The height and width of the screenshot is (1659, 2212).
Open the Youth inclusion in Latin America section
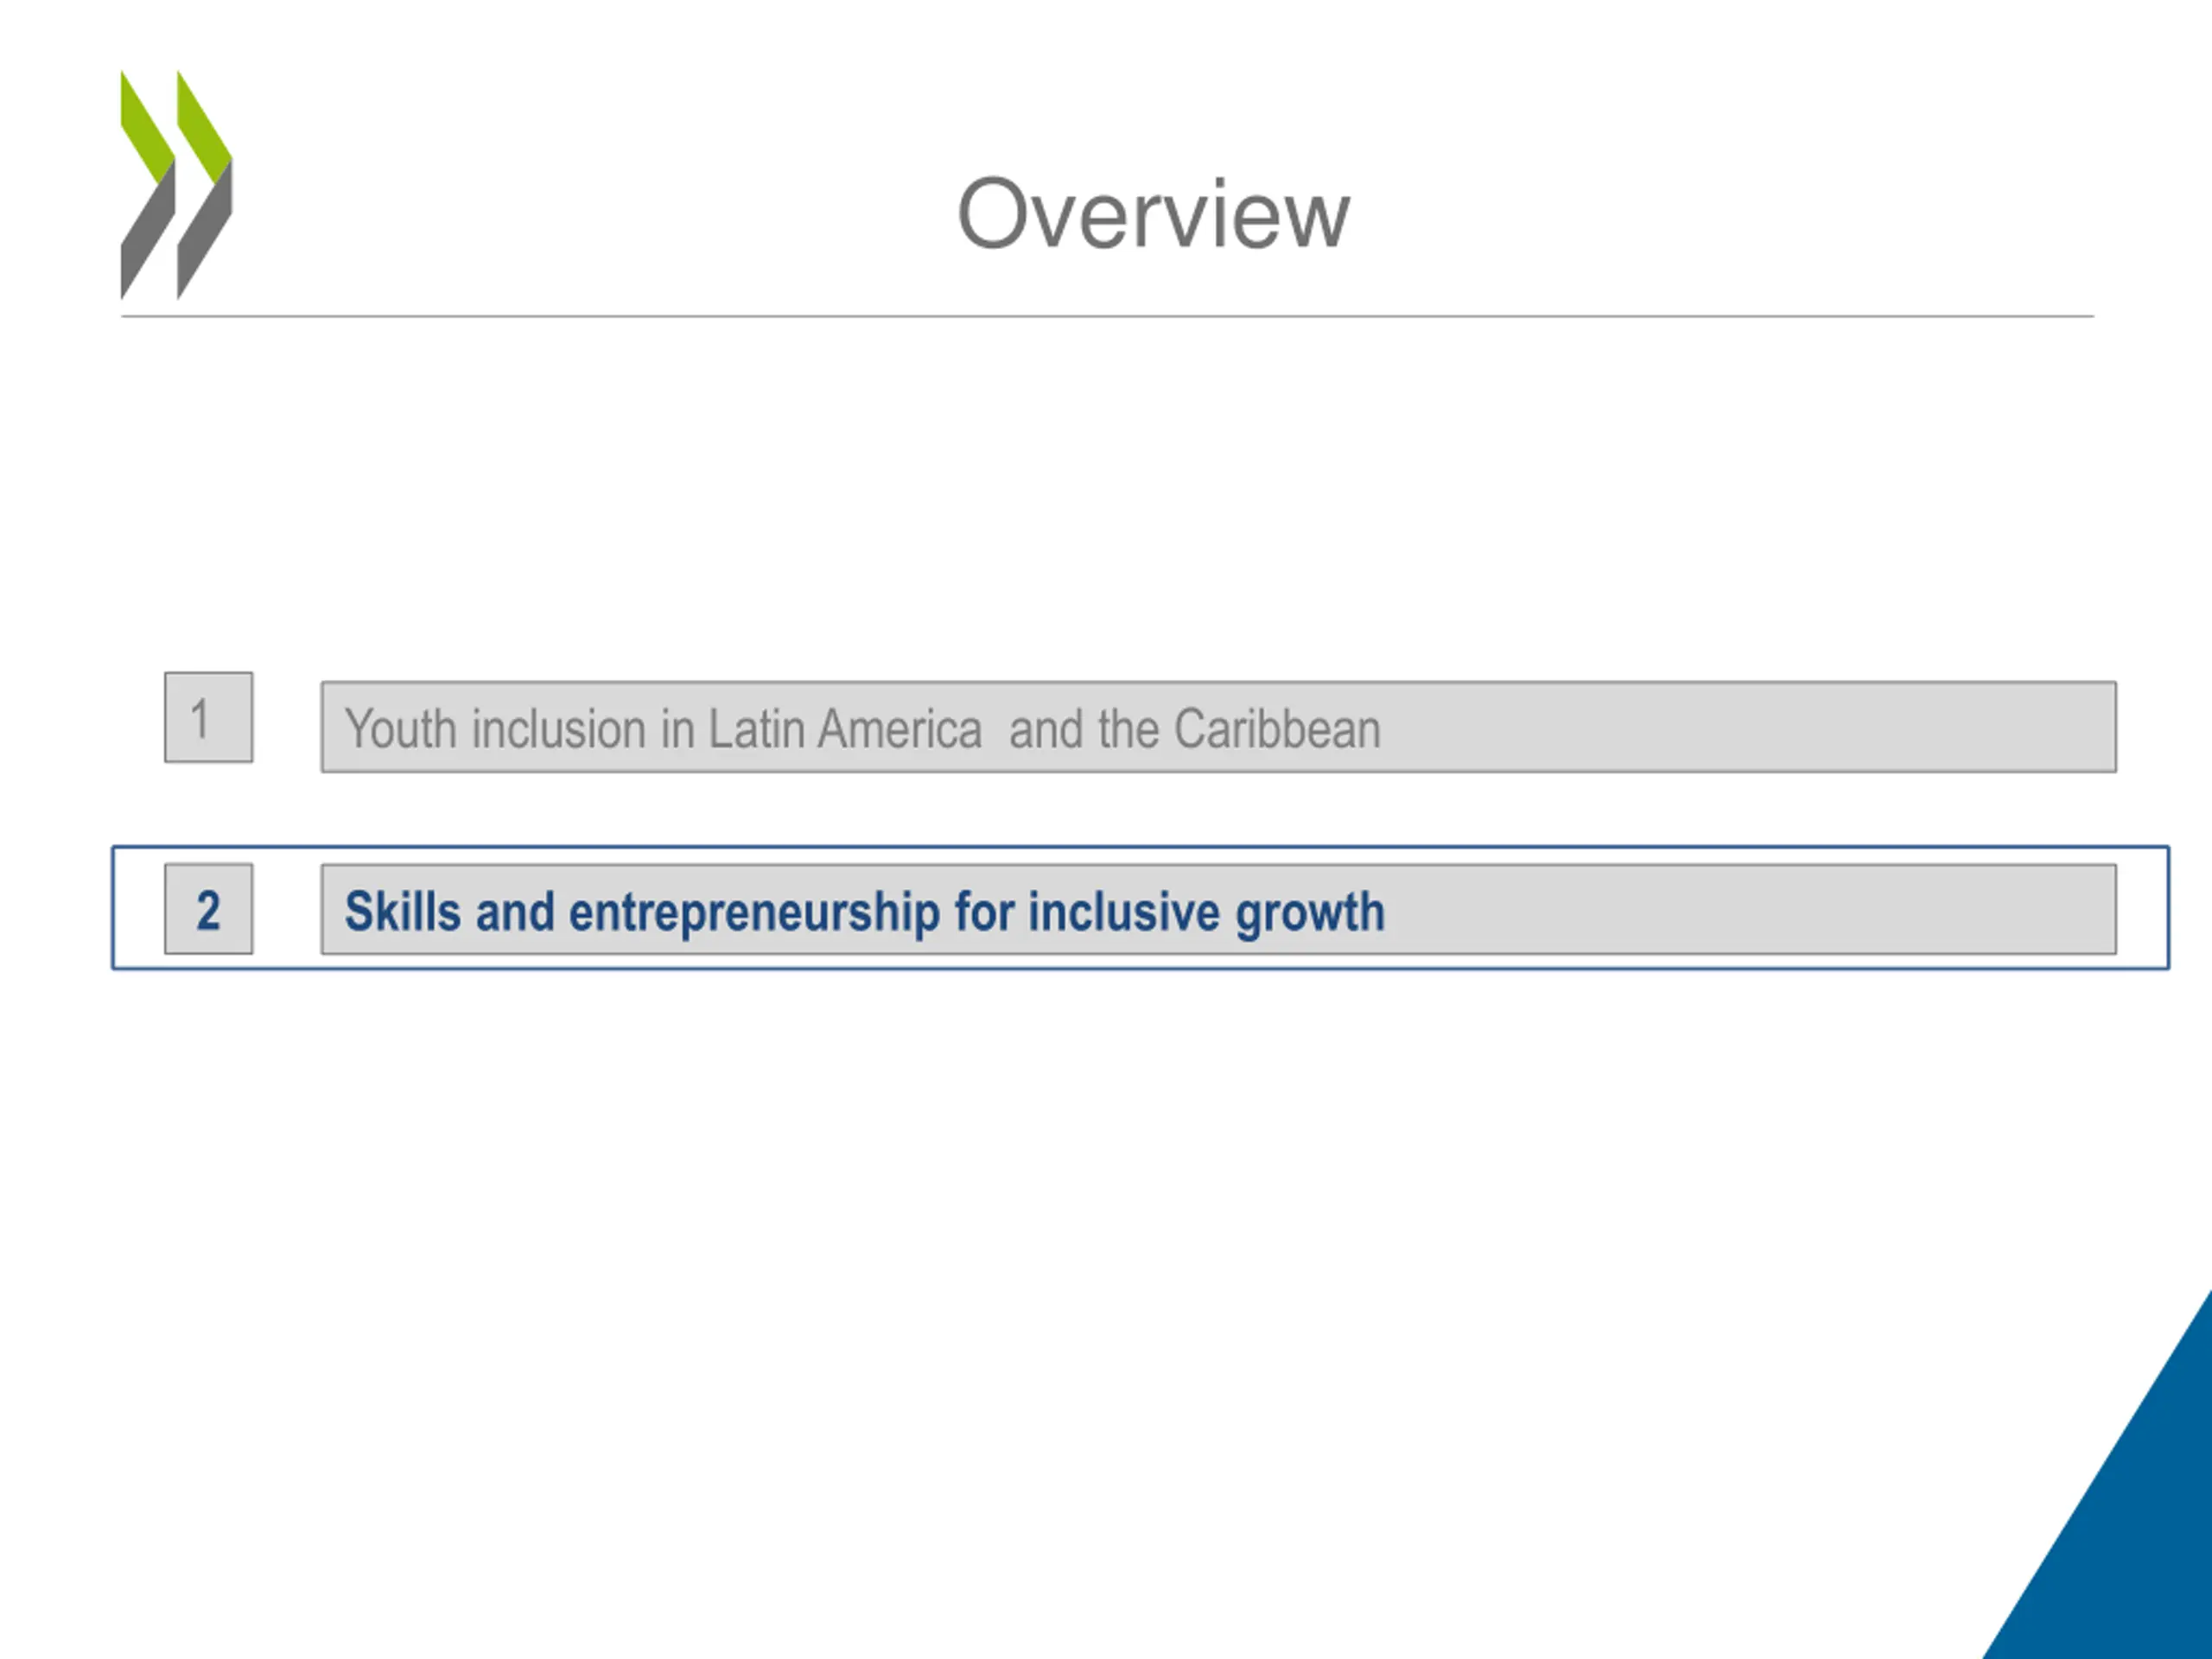1218,727
